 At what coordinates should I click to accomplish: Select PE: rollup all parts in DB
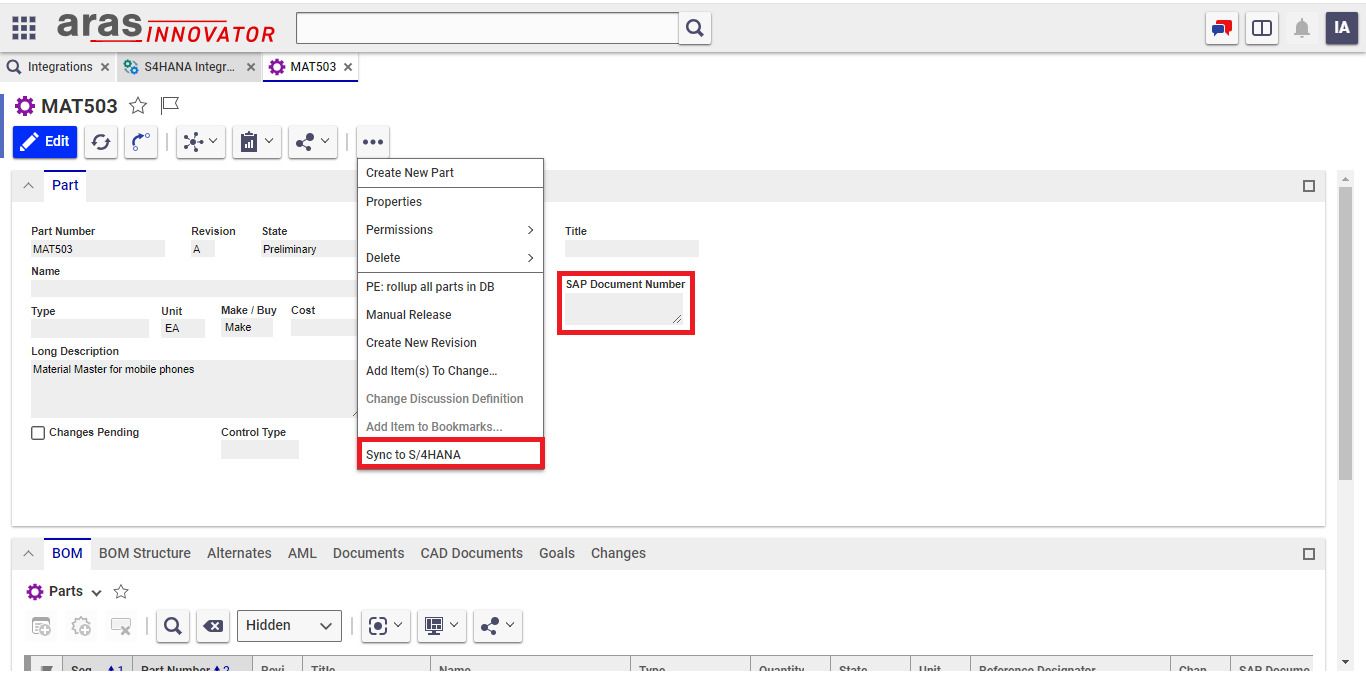point(450,287)
